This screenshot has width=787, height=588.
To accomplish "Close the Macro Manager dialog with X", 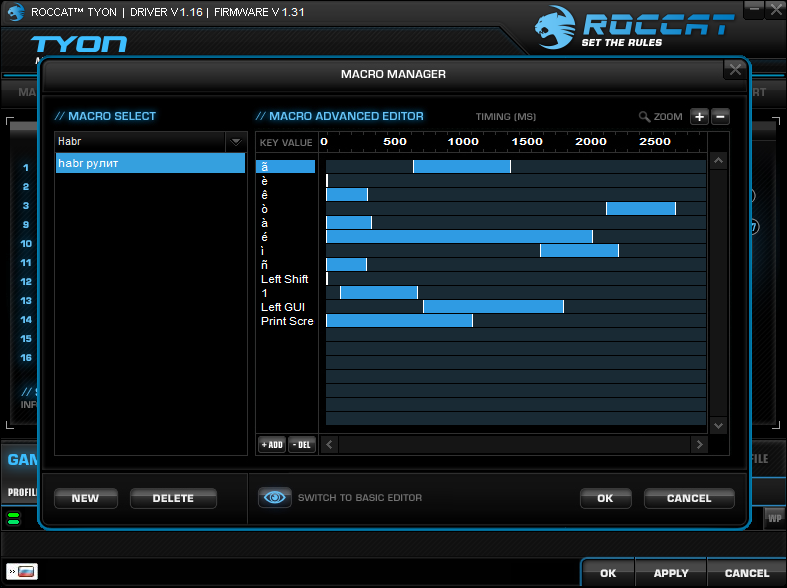I will pyautogui.click(x=735, y=70).
